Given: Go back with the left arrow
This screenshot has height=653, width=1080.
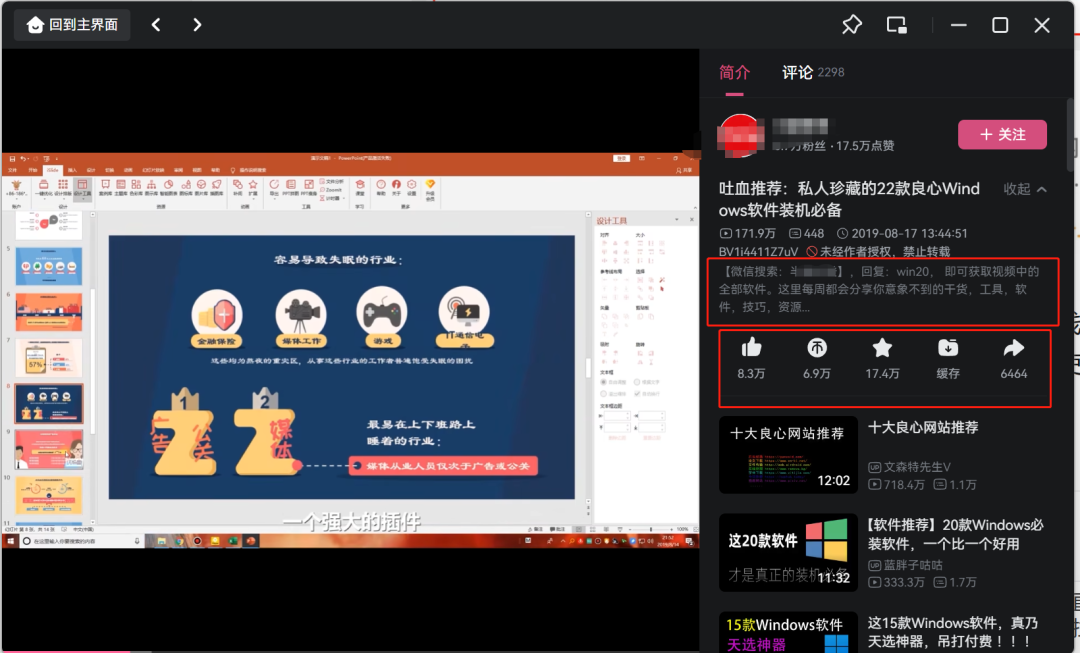Looking at the screenshot, I should 156,25.
